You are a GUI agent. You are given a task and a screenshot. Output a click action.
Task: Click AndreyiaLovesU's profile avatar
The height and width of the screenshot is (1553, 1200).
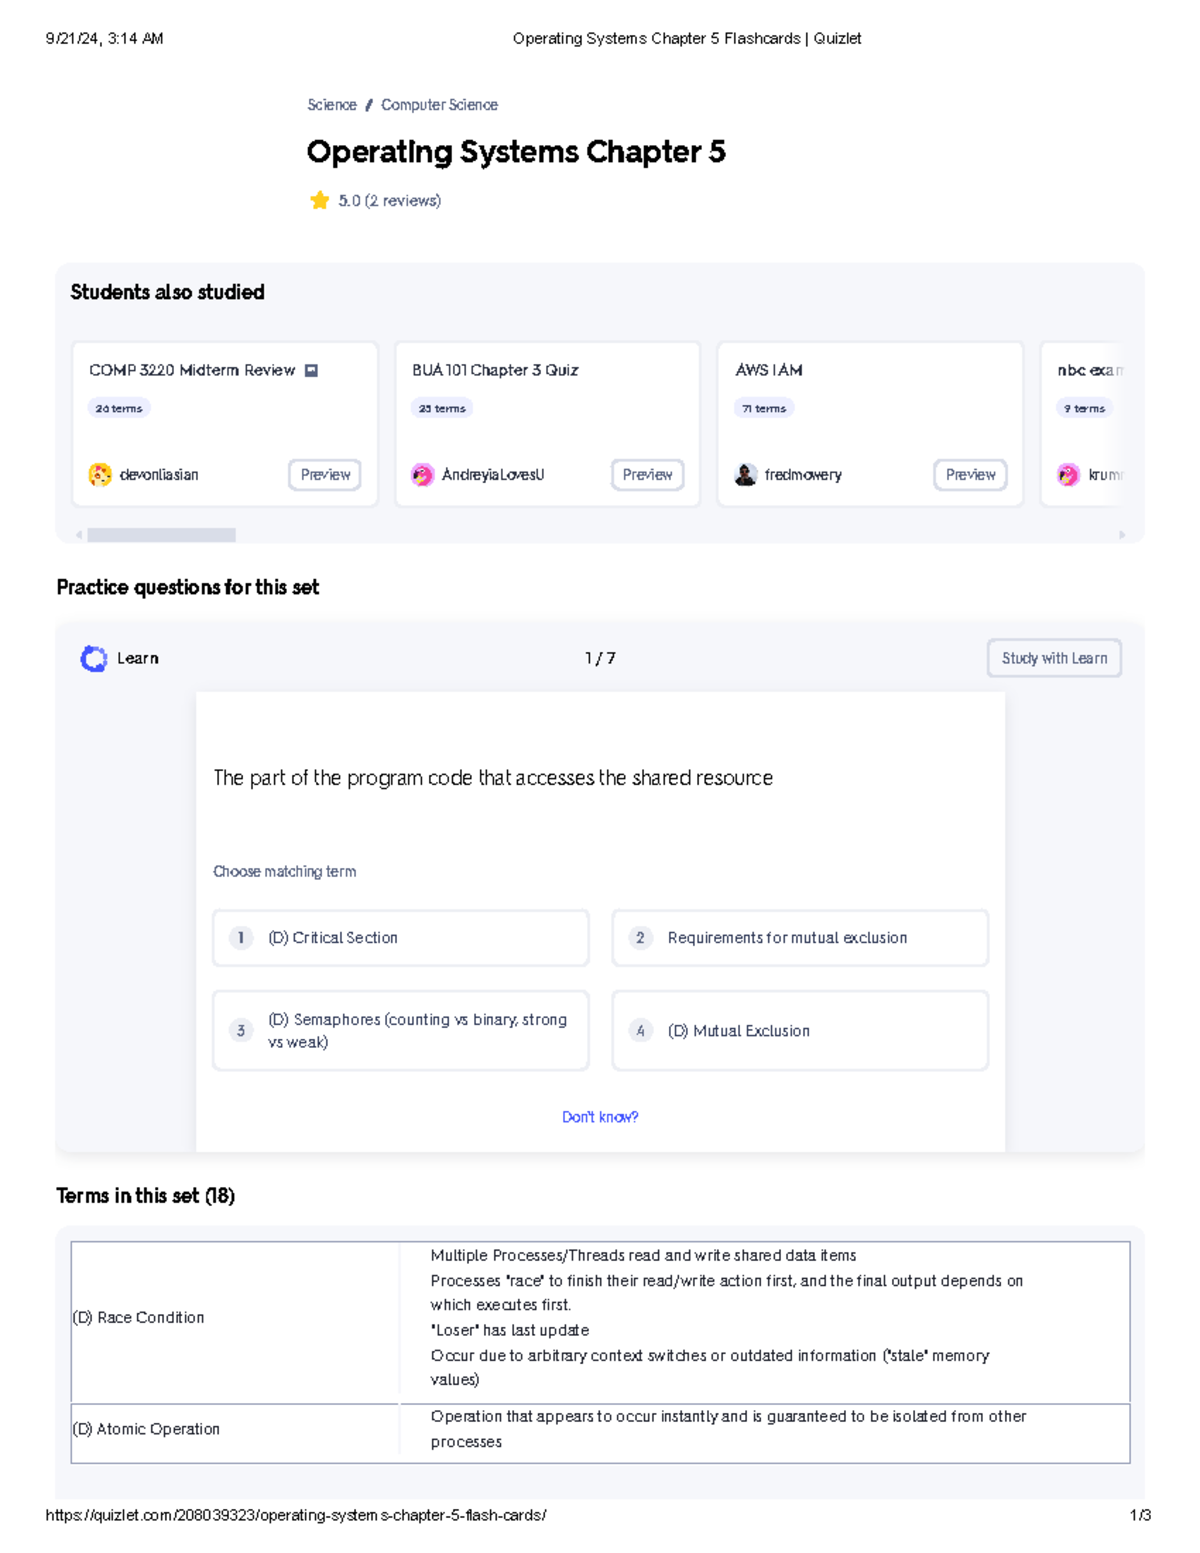click(422, 475)
